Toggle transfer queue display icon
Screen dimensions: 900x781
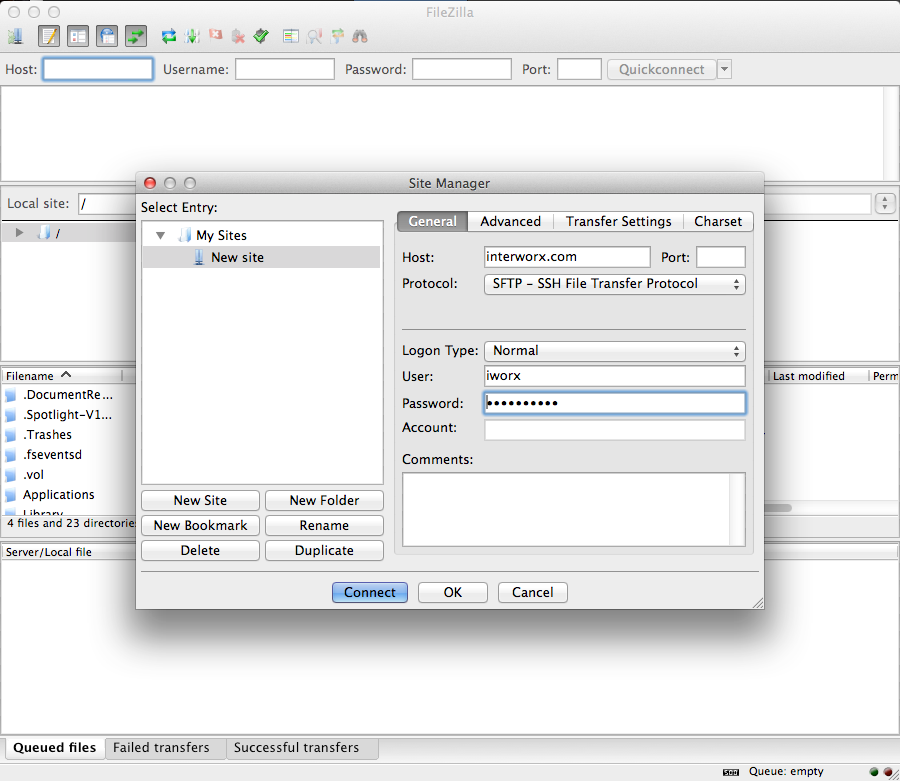pyautogui.click(x=136, y=37)
